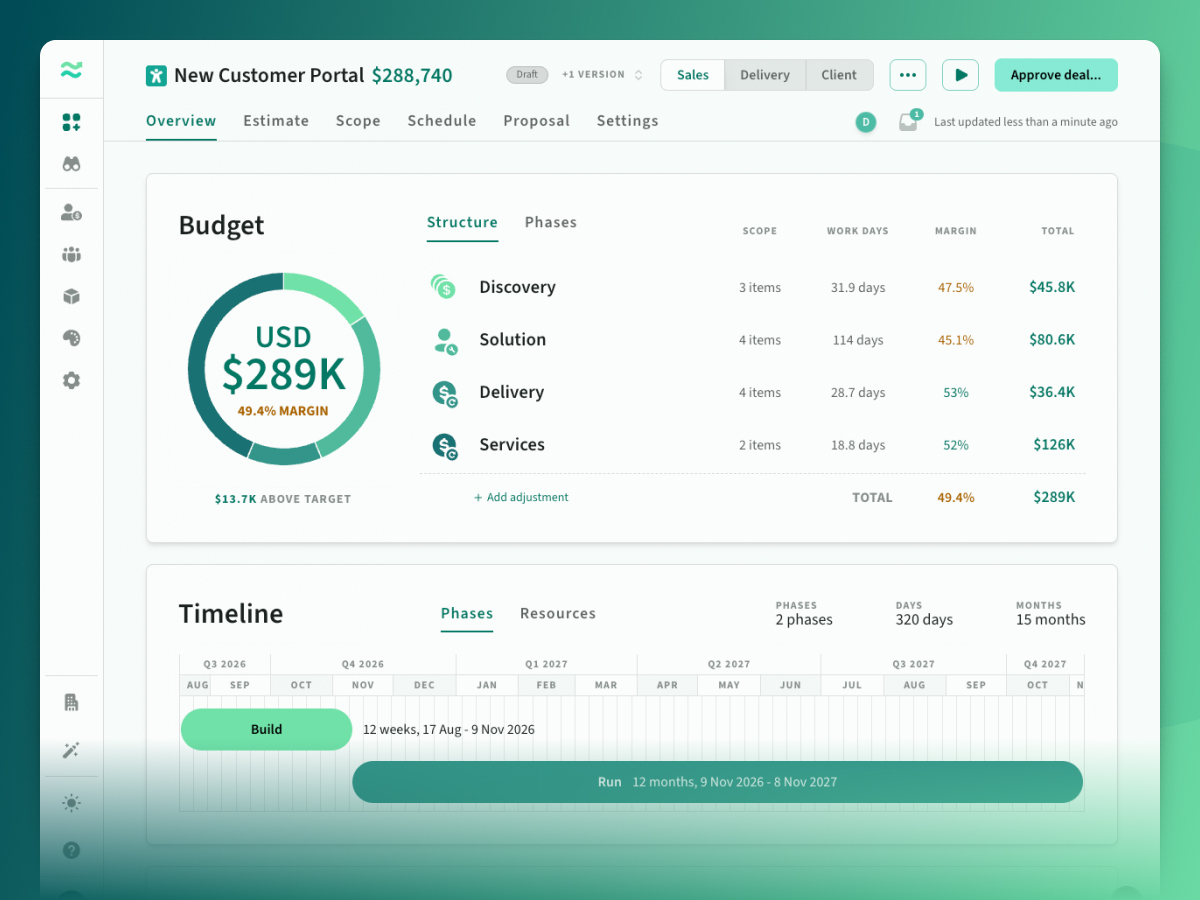Screen dimensions: 1200x900
Task: Switch the view to Client
Action: click(839, 75)
